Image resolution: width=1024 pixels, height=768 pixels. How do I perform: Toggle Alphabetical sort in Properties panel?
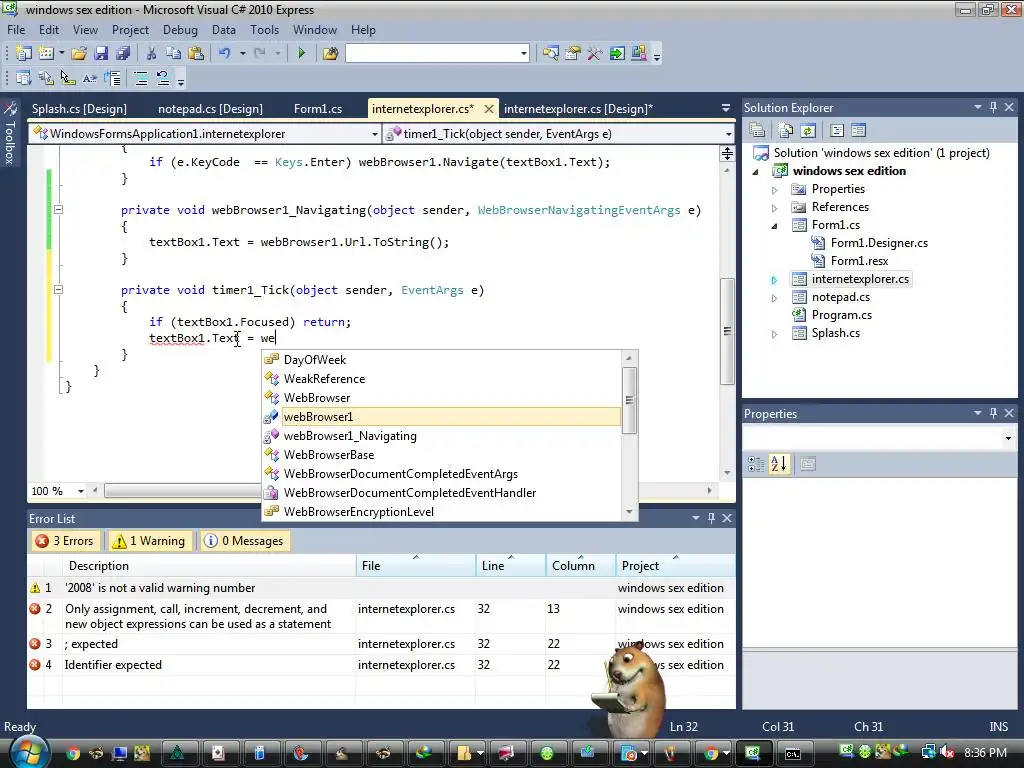[x=779, y=464]
